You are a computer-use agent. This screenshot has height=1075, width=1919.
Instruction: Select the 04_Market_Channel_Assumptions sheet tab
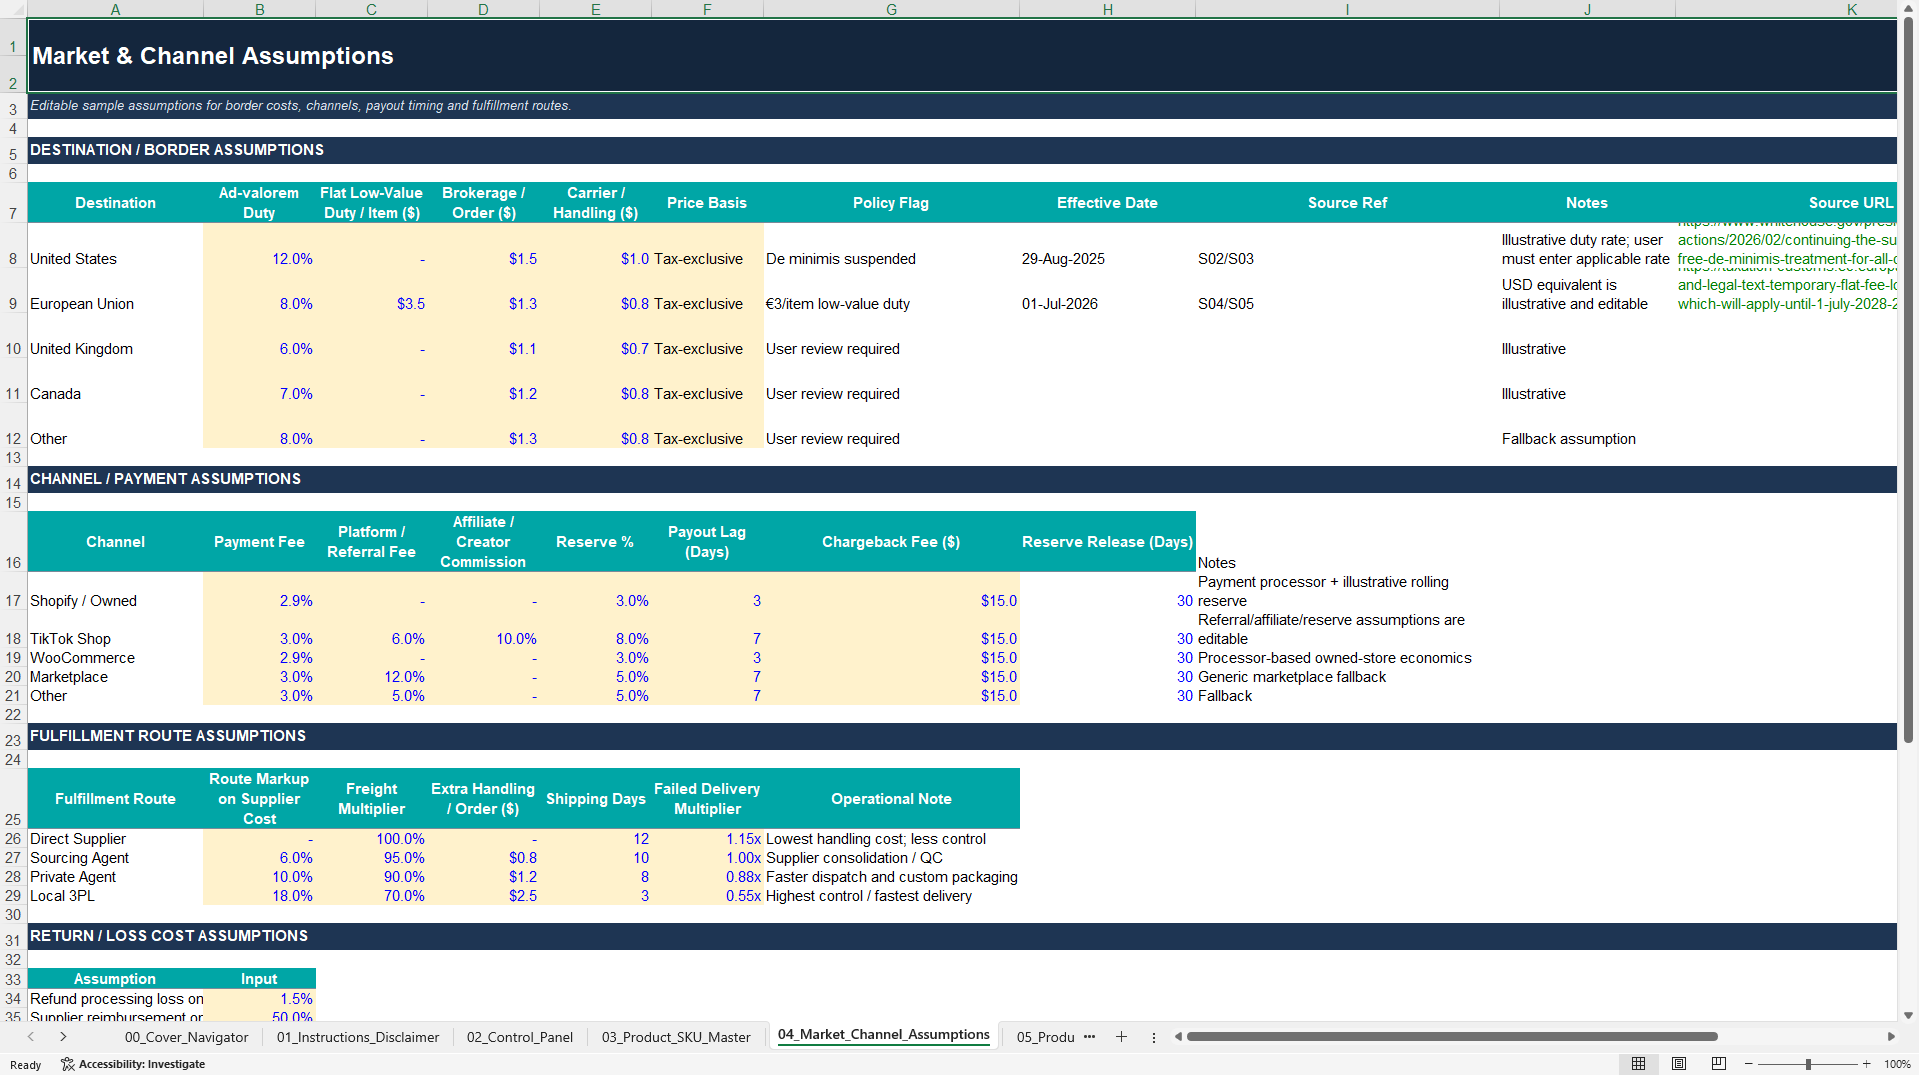[x=884, y=1035]
